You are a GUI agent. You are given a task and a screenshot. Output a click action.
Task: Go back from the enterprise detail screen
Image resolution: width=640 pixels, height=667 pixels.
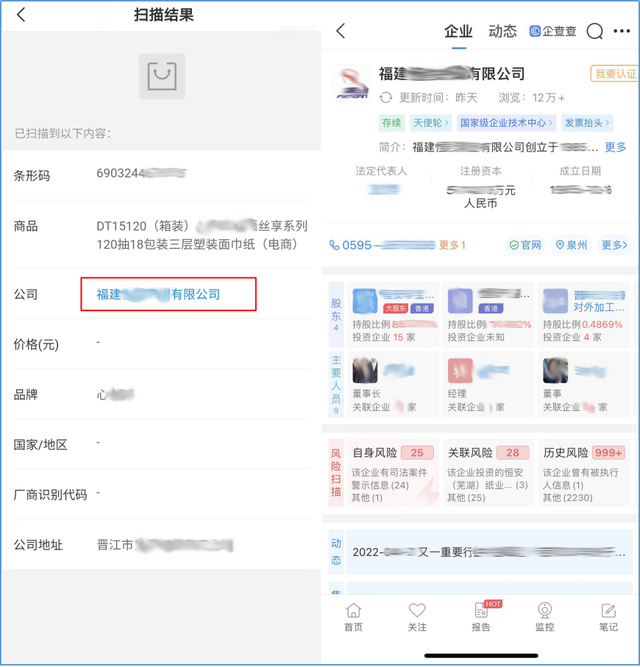(x=340, y=31)
